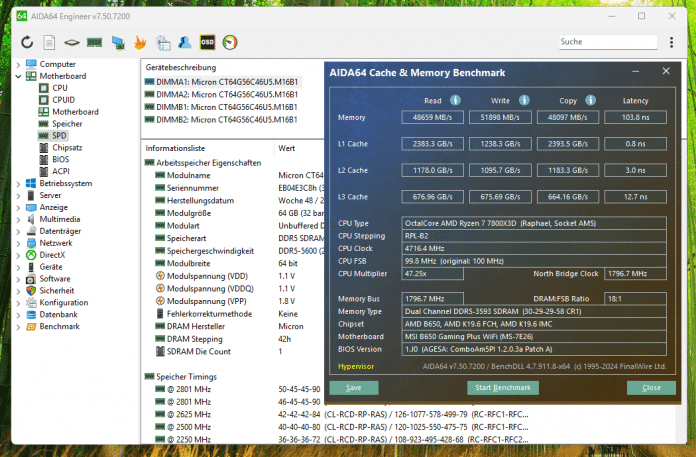Expand the Multimedia tree node
Image resolution: width=696 pixels, height=457 pixels.
pos(18,220)
